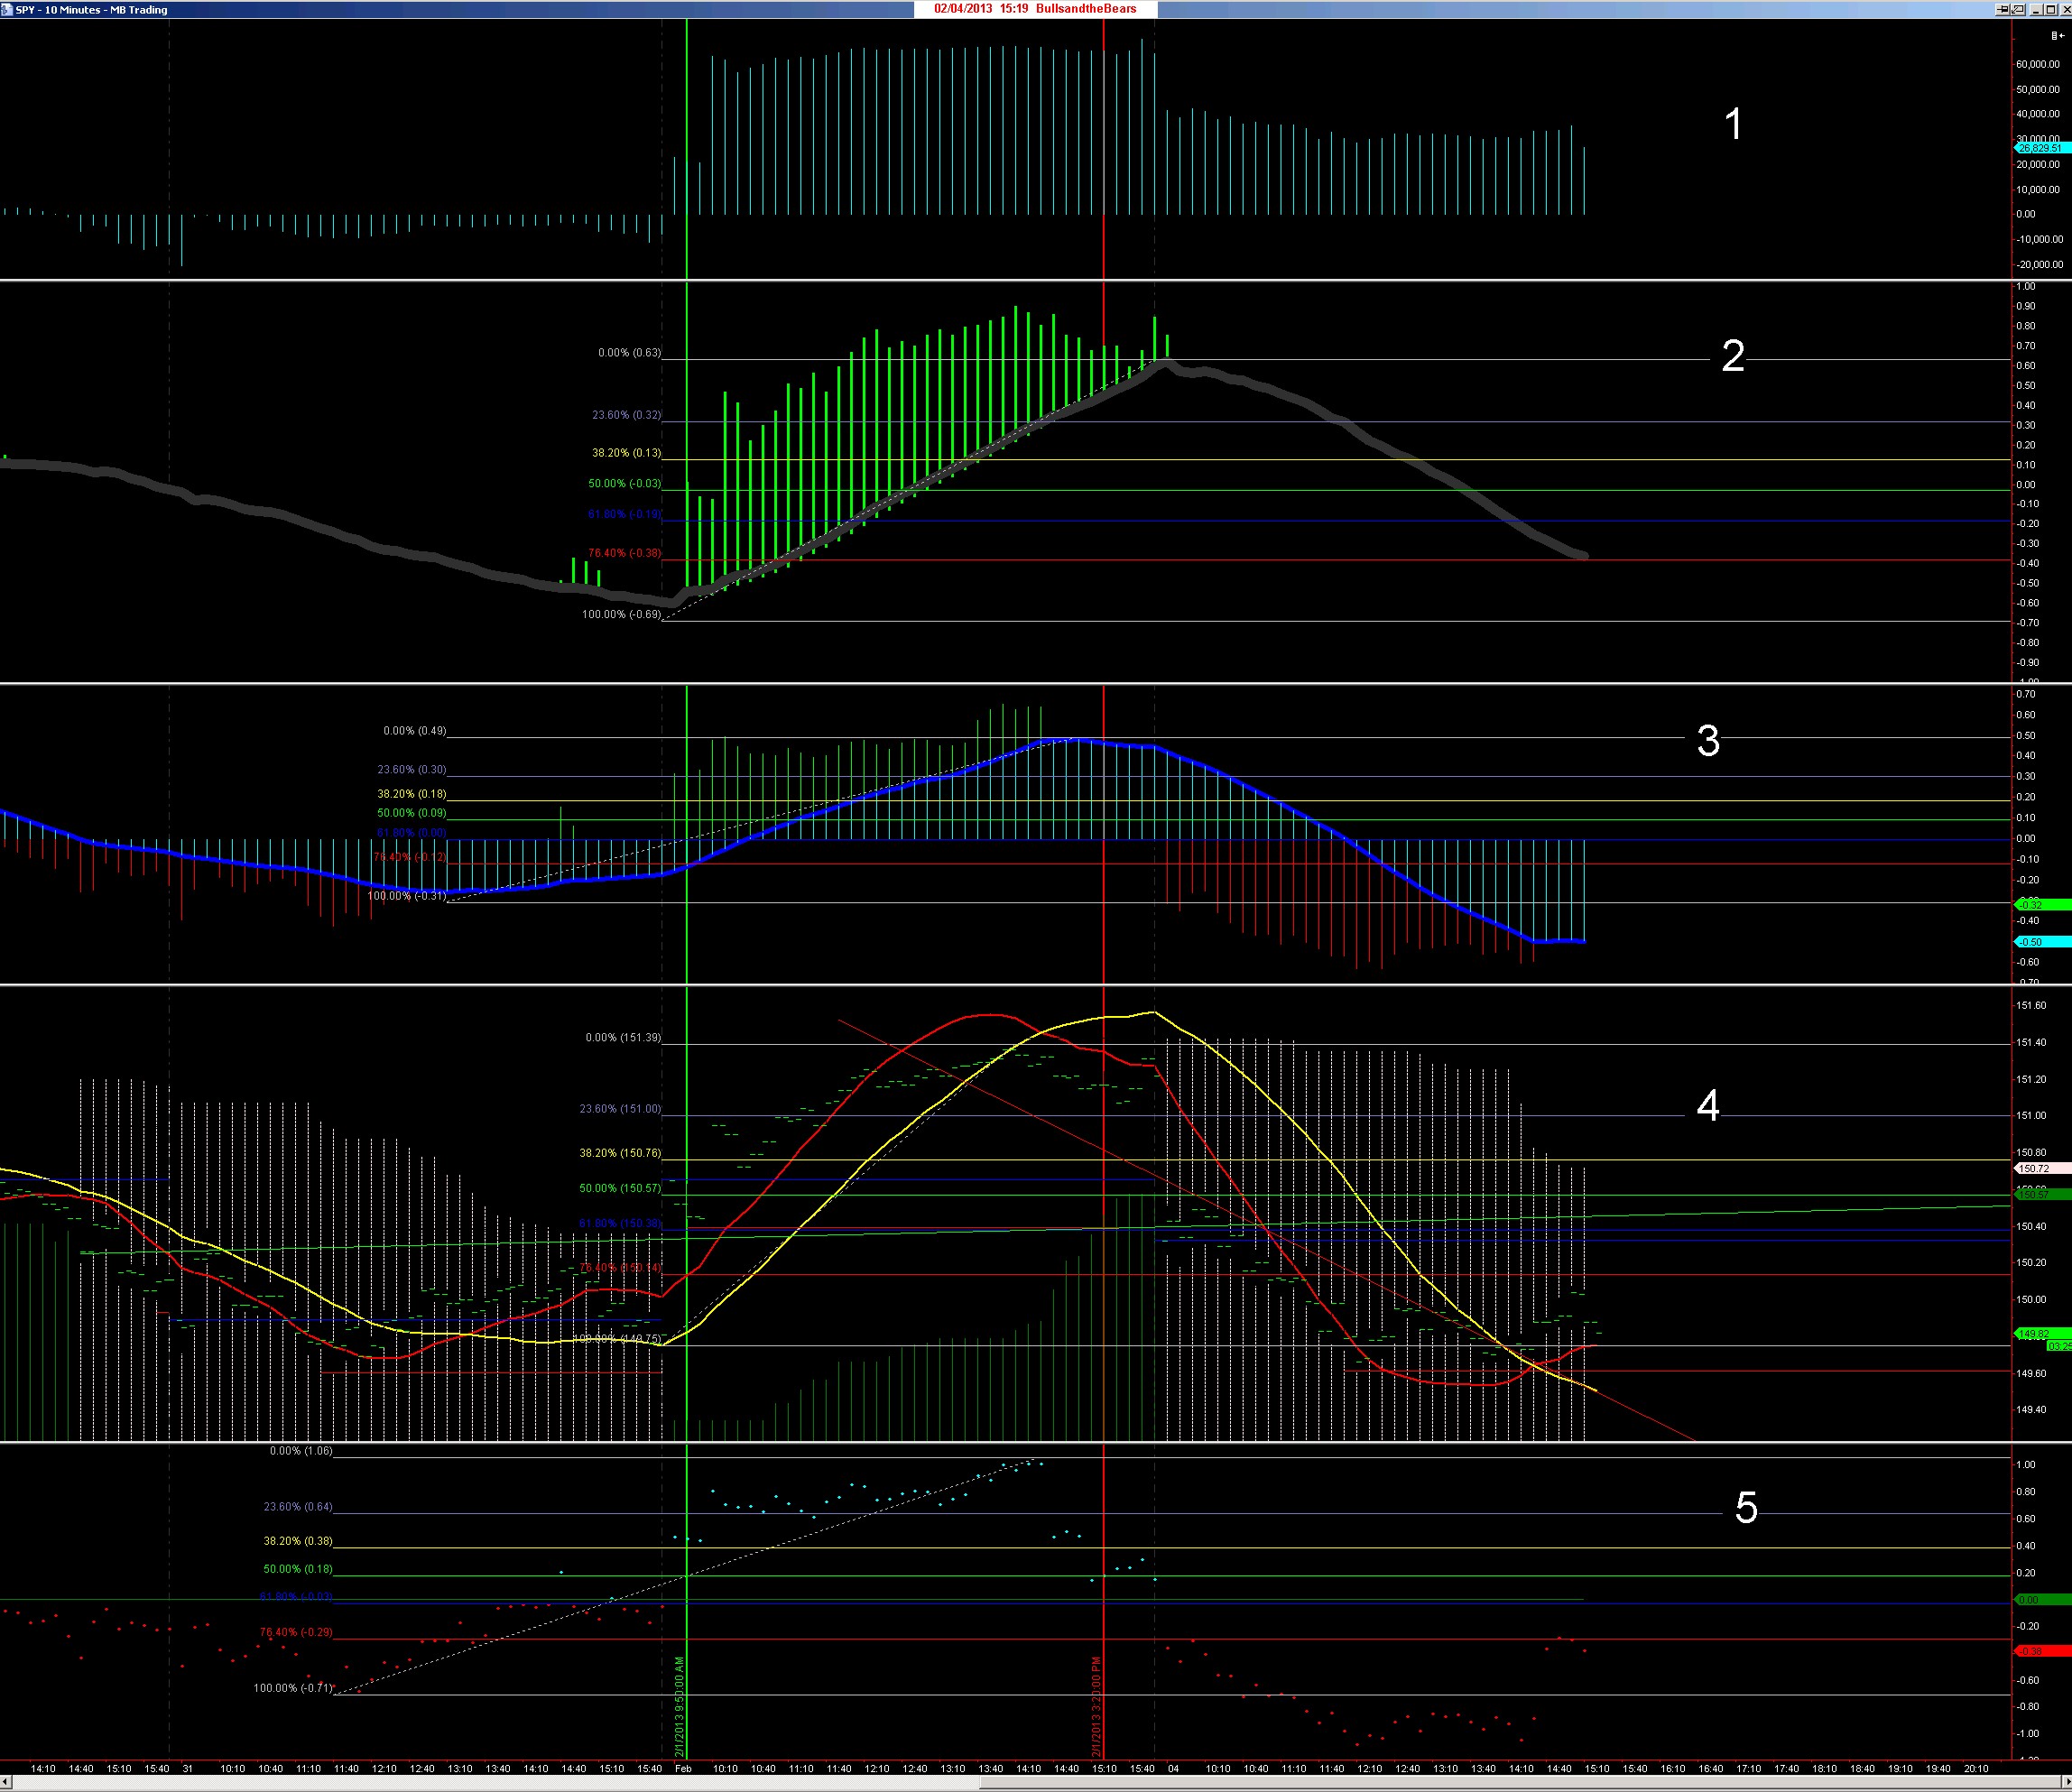Select the '50.00% (0.09)' Fibonacci label

click(411, 813)
